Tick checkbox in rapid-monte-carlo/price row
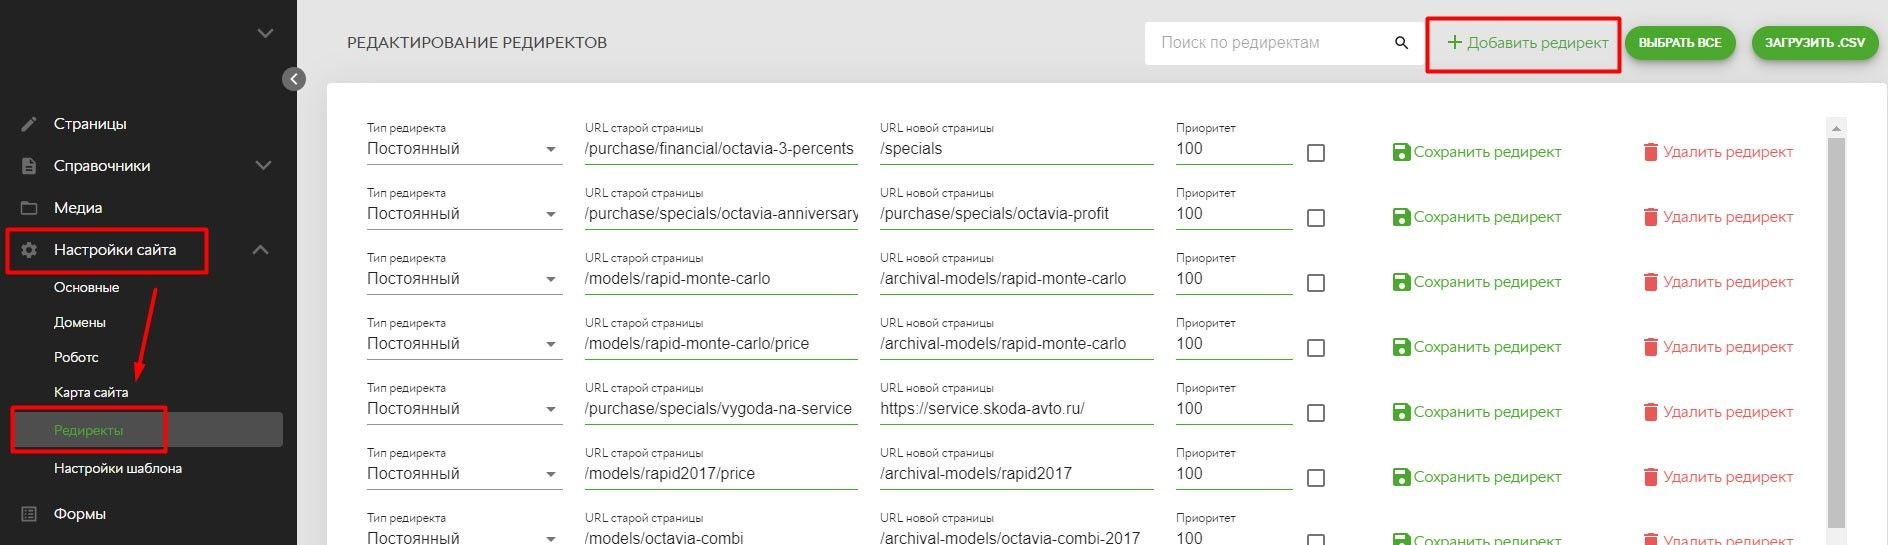This screenshot has width=1888, height=545. tap(1316, 348)
